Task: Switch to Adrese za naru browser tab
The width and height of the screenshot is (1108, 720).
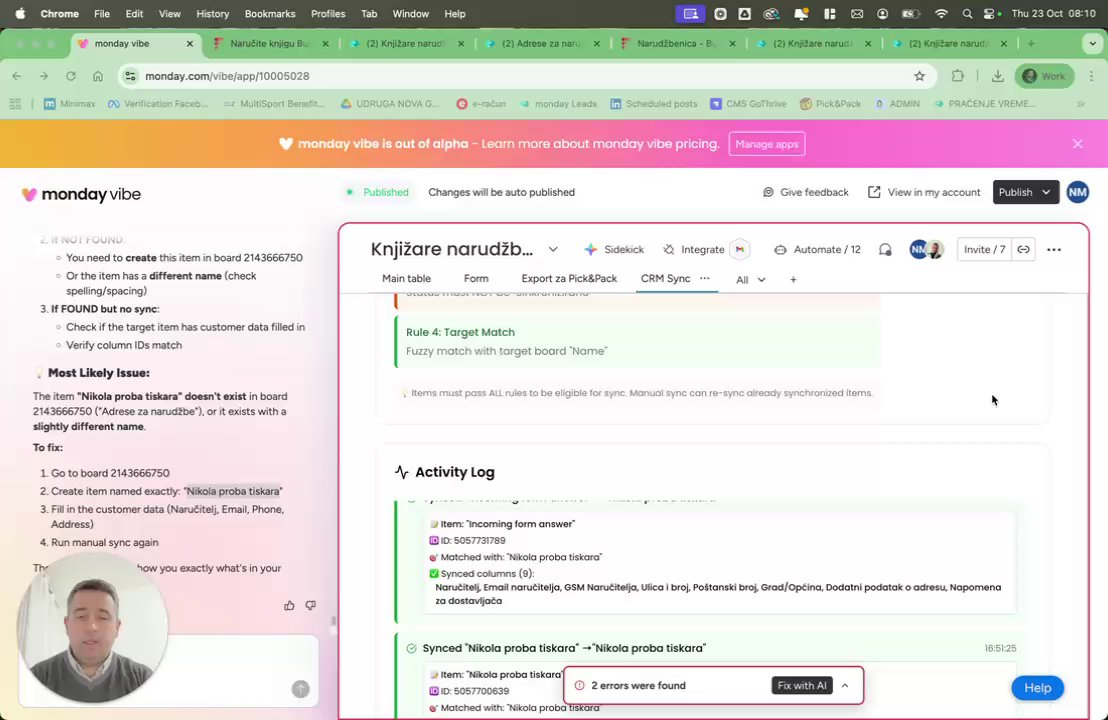Action: (x=543, y=44)
